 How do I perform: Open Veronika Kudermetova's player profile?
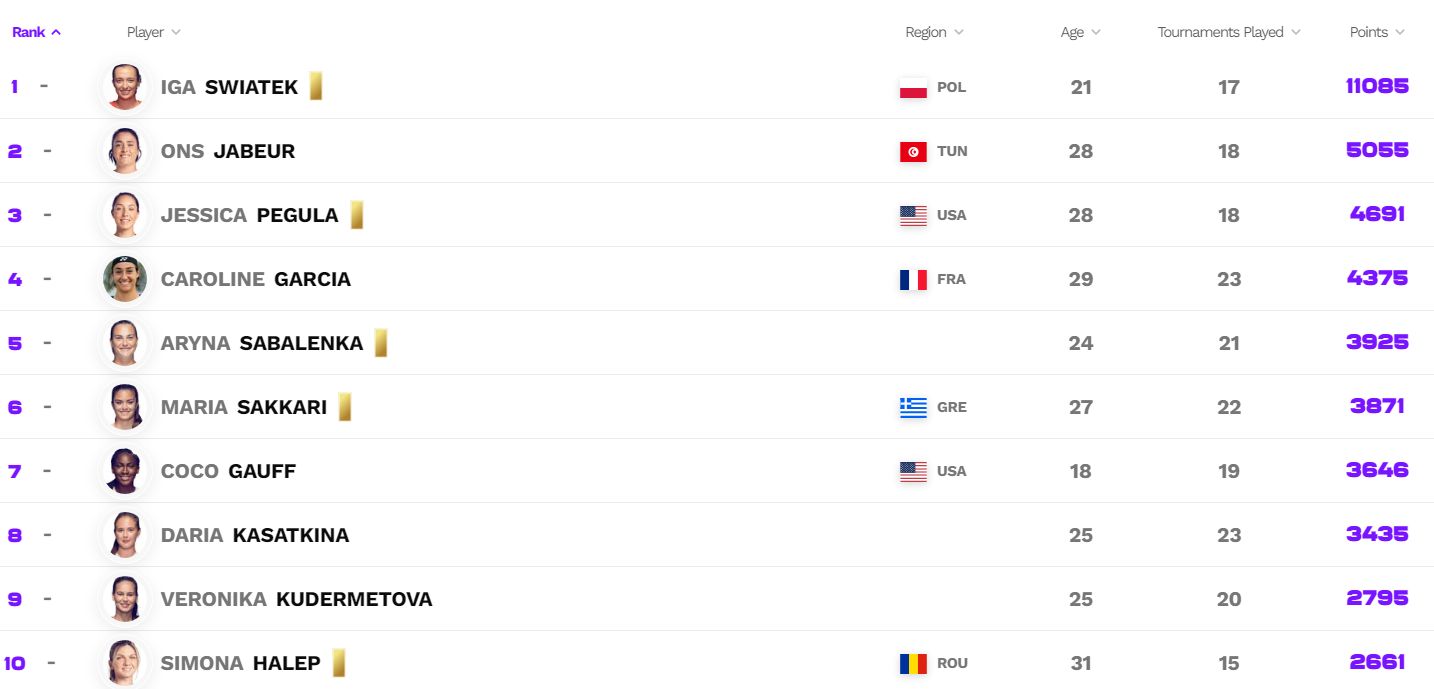coord(296,599)
